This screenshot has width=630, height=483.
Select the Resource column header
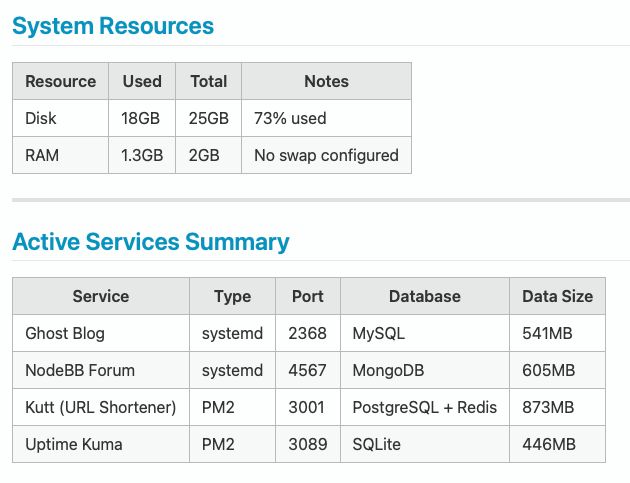(x=60, y=82)
